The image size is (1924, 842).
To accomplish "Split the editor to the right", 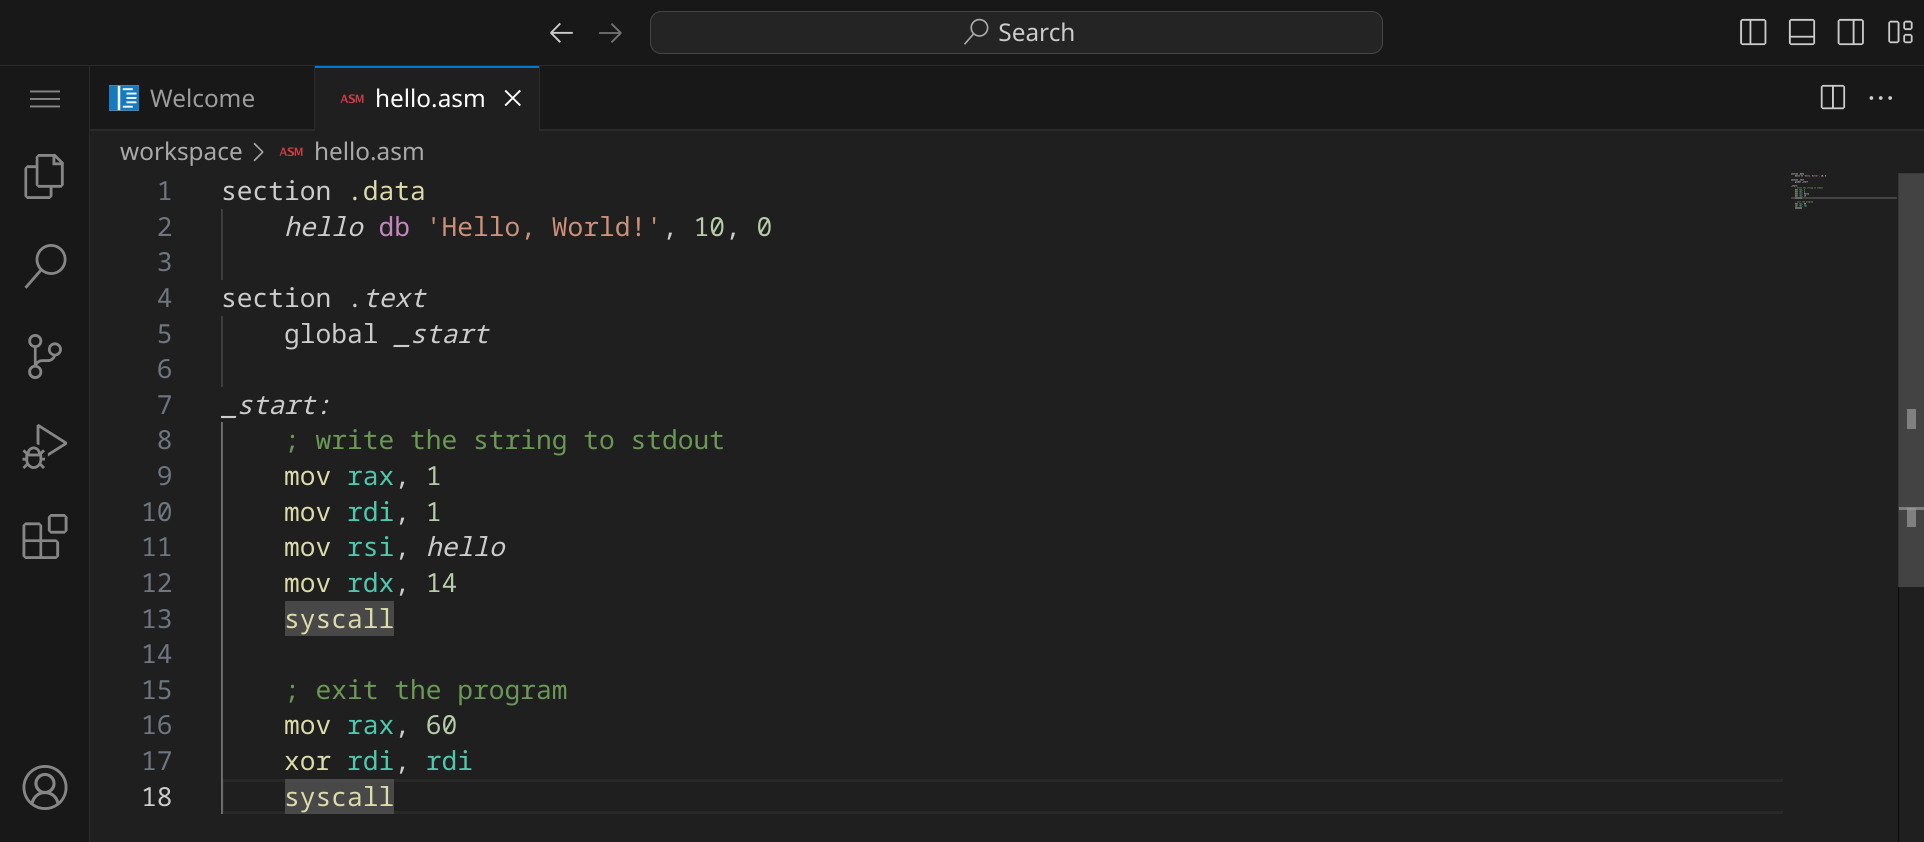I will [x=1832, y=98].
